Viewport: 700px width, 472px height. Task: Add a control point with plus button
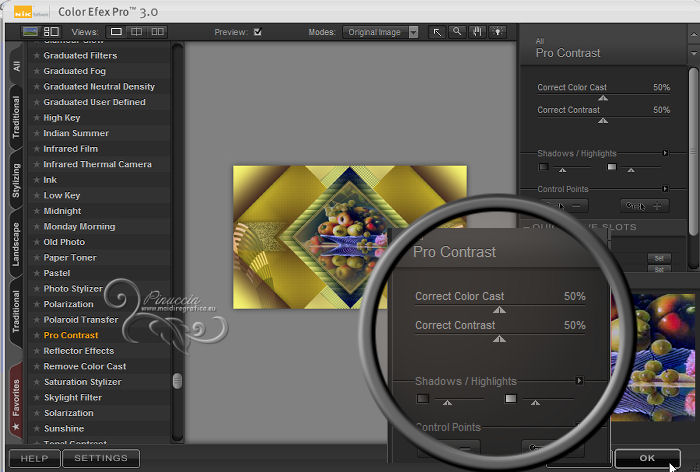coord(645,206)
